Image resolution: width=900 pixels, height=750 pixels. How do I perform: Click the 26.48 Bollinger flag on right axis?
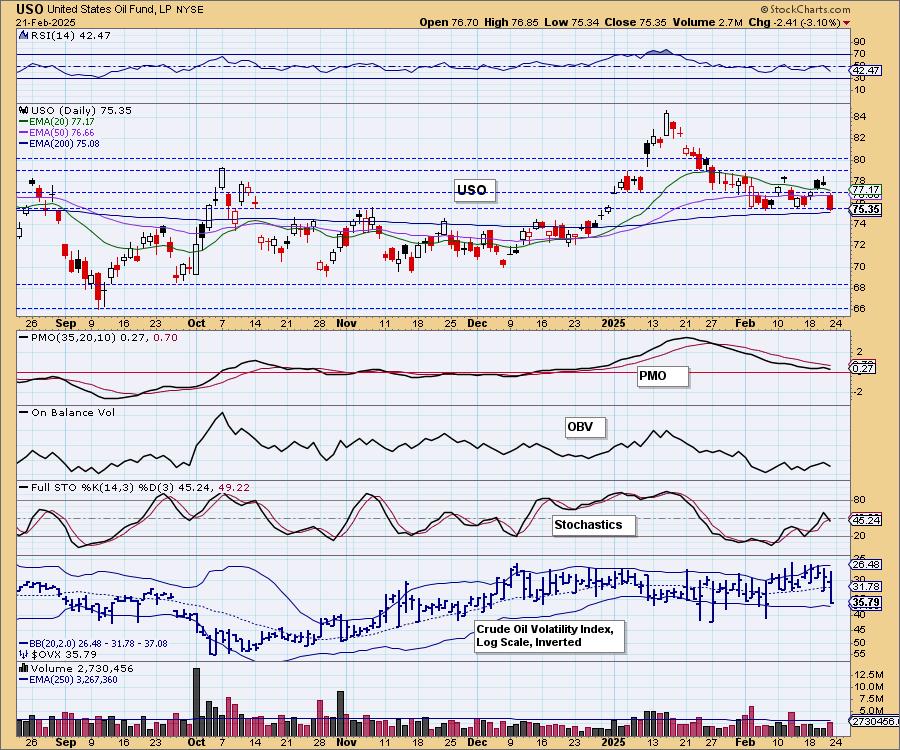pyautogui.click(x=866, y=565)
